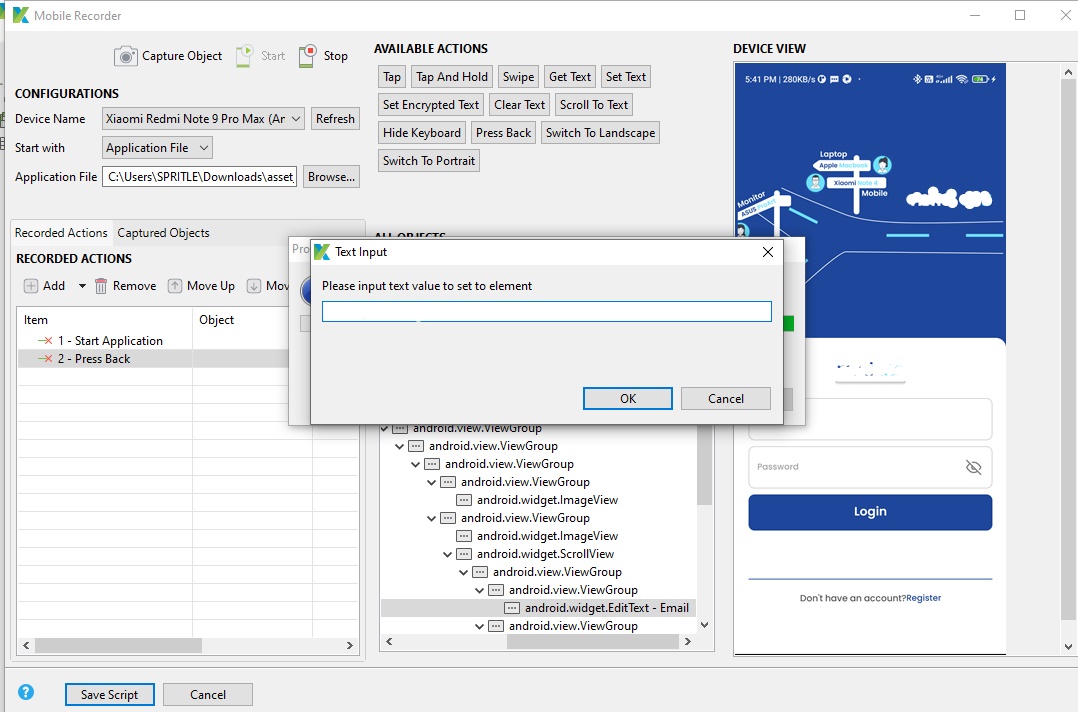Click the Remove trash icon
Image resolution: width=1078 pixels, height=712 pixels.
pos(101,286)
